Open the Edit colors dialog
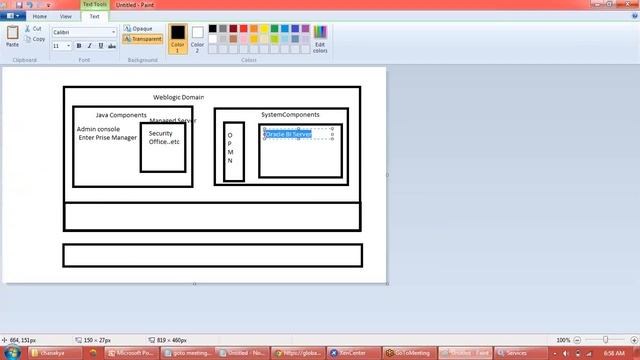The width and height of the screenshot is (640, 360). pyautogui.click(x=320, y=39)
